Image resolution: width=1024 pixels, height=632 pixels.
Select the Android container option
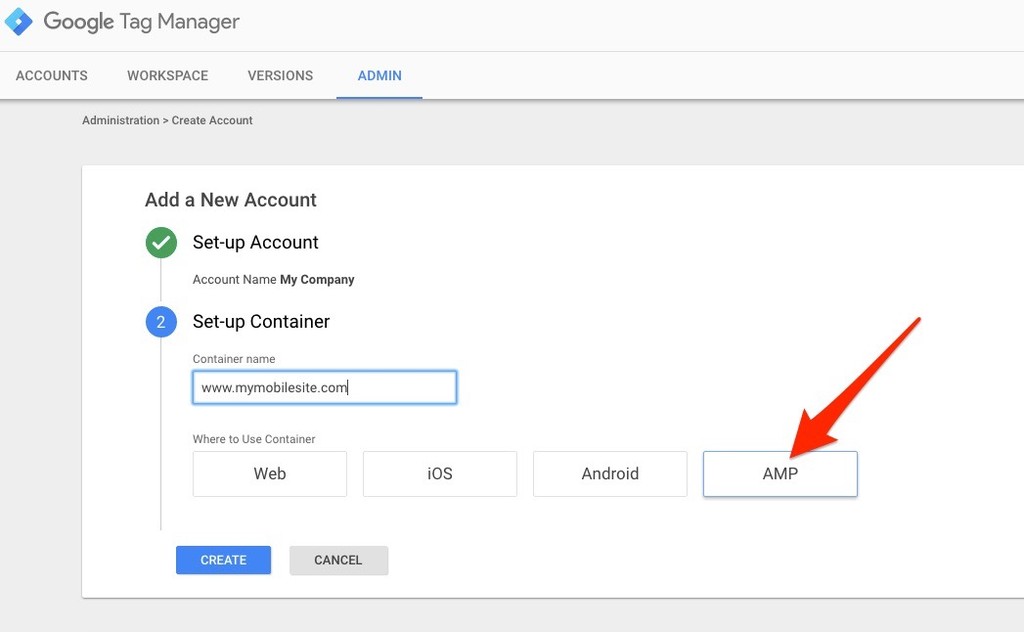point(609,474)
